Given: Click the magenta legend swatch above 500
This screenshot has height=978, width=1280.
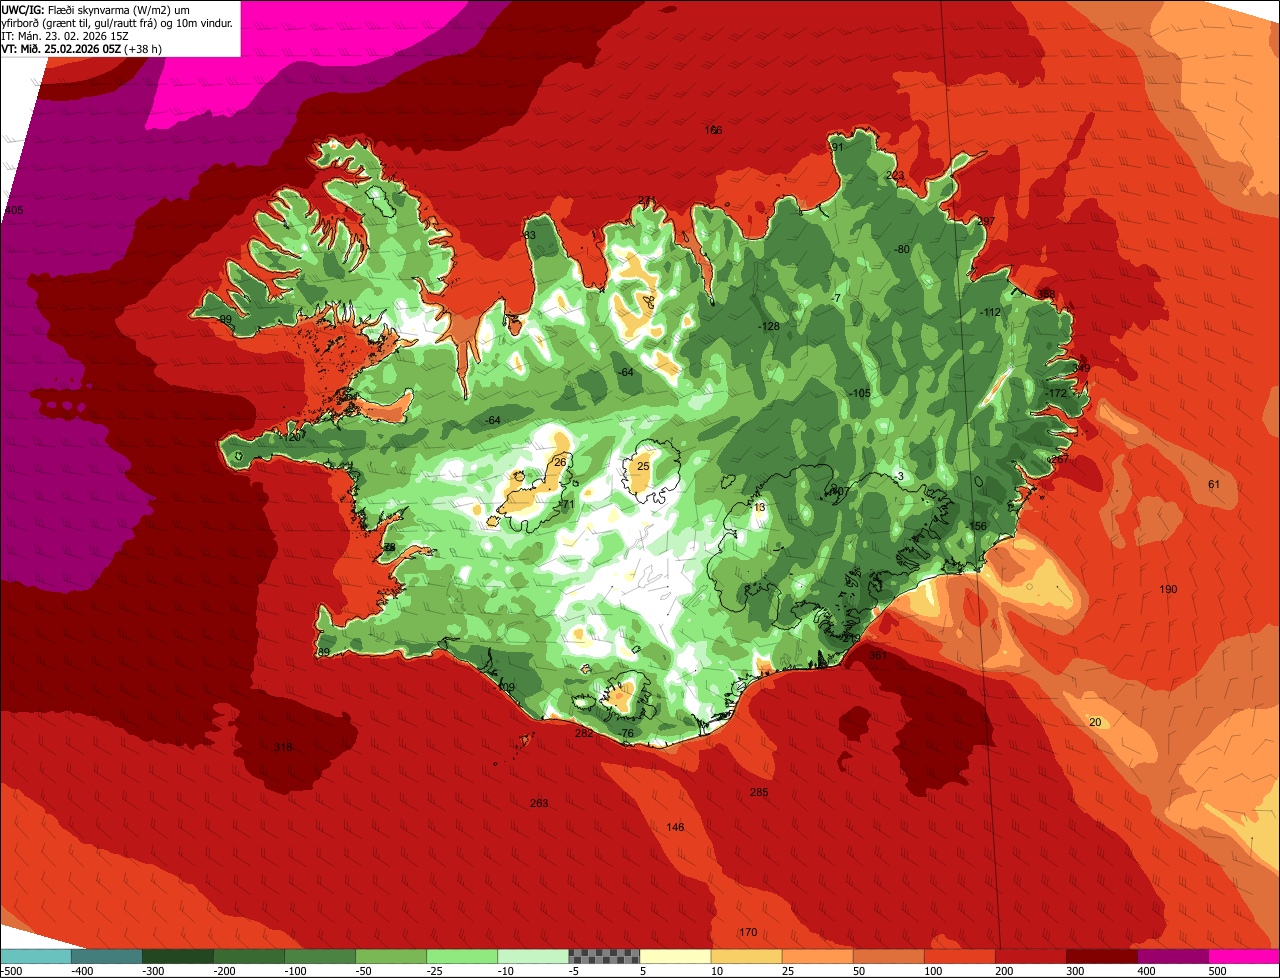Looking at the screenshot, I should click(1244, 955).
